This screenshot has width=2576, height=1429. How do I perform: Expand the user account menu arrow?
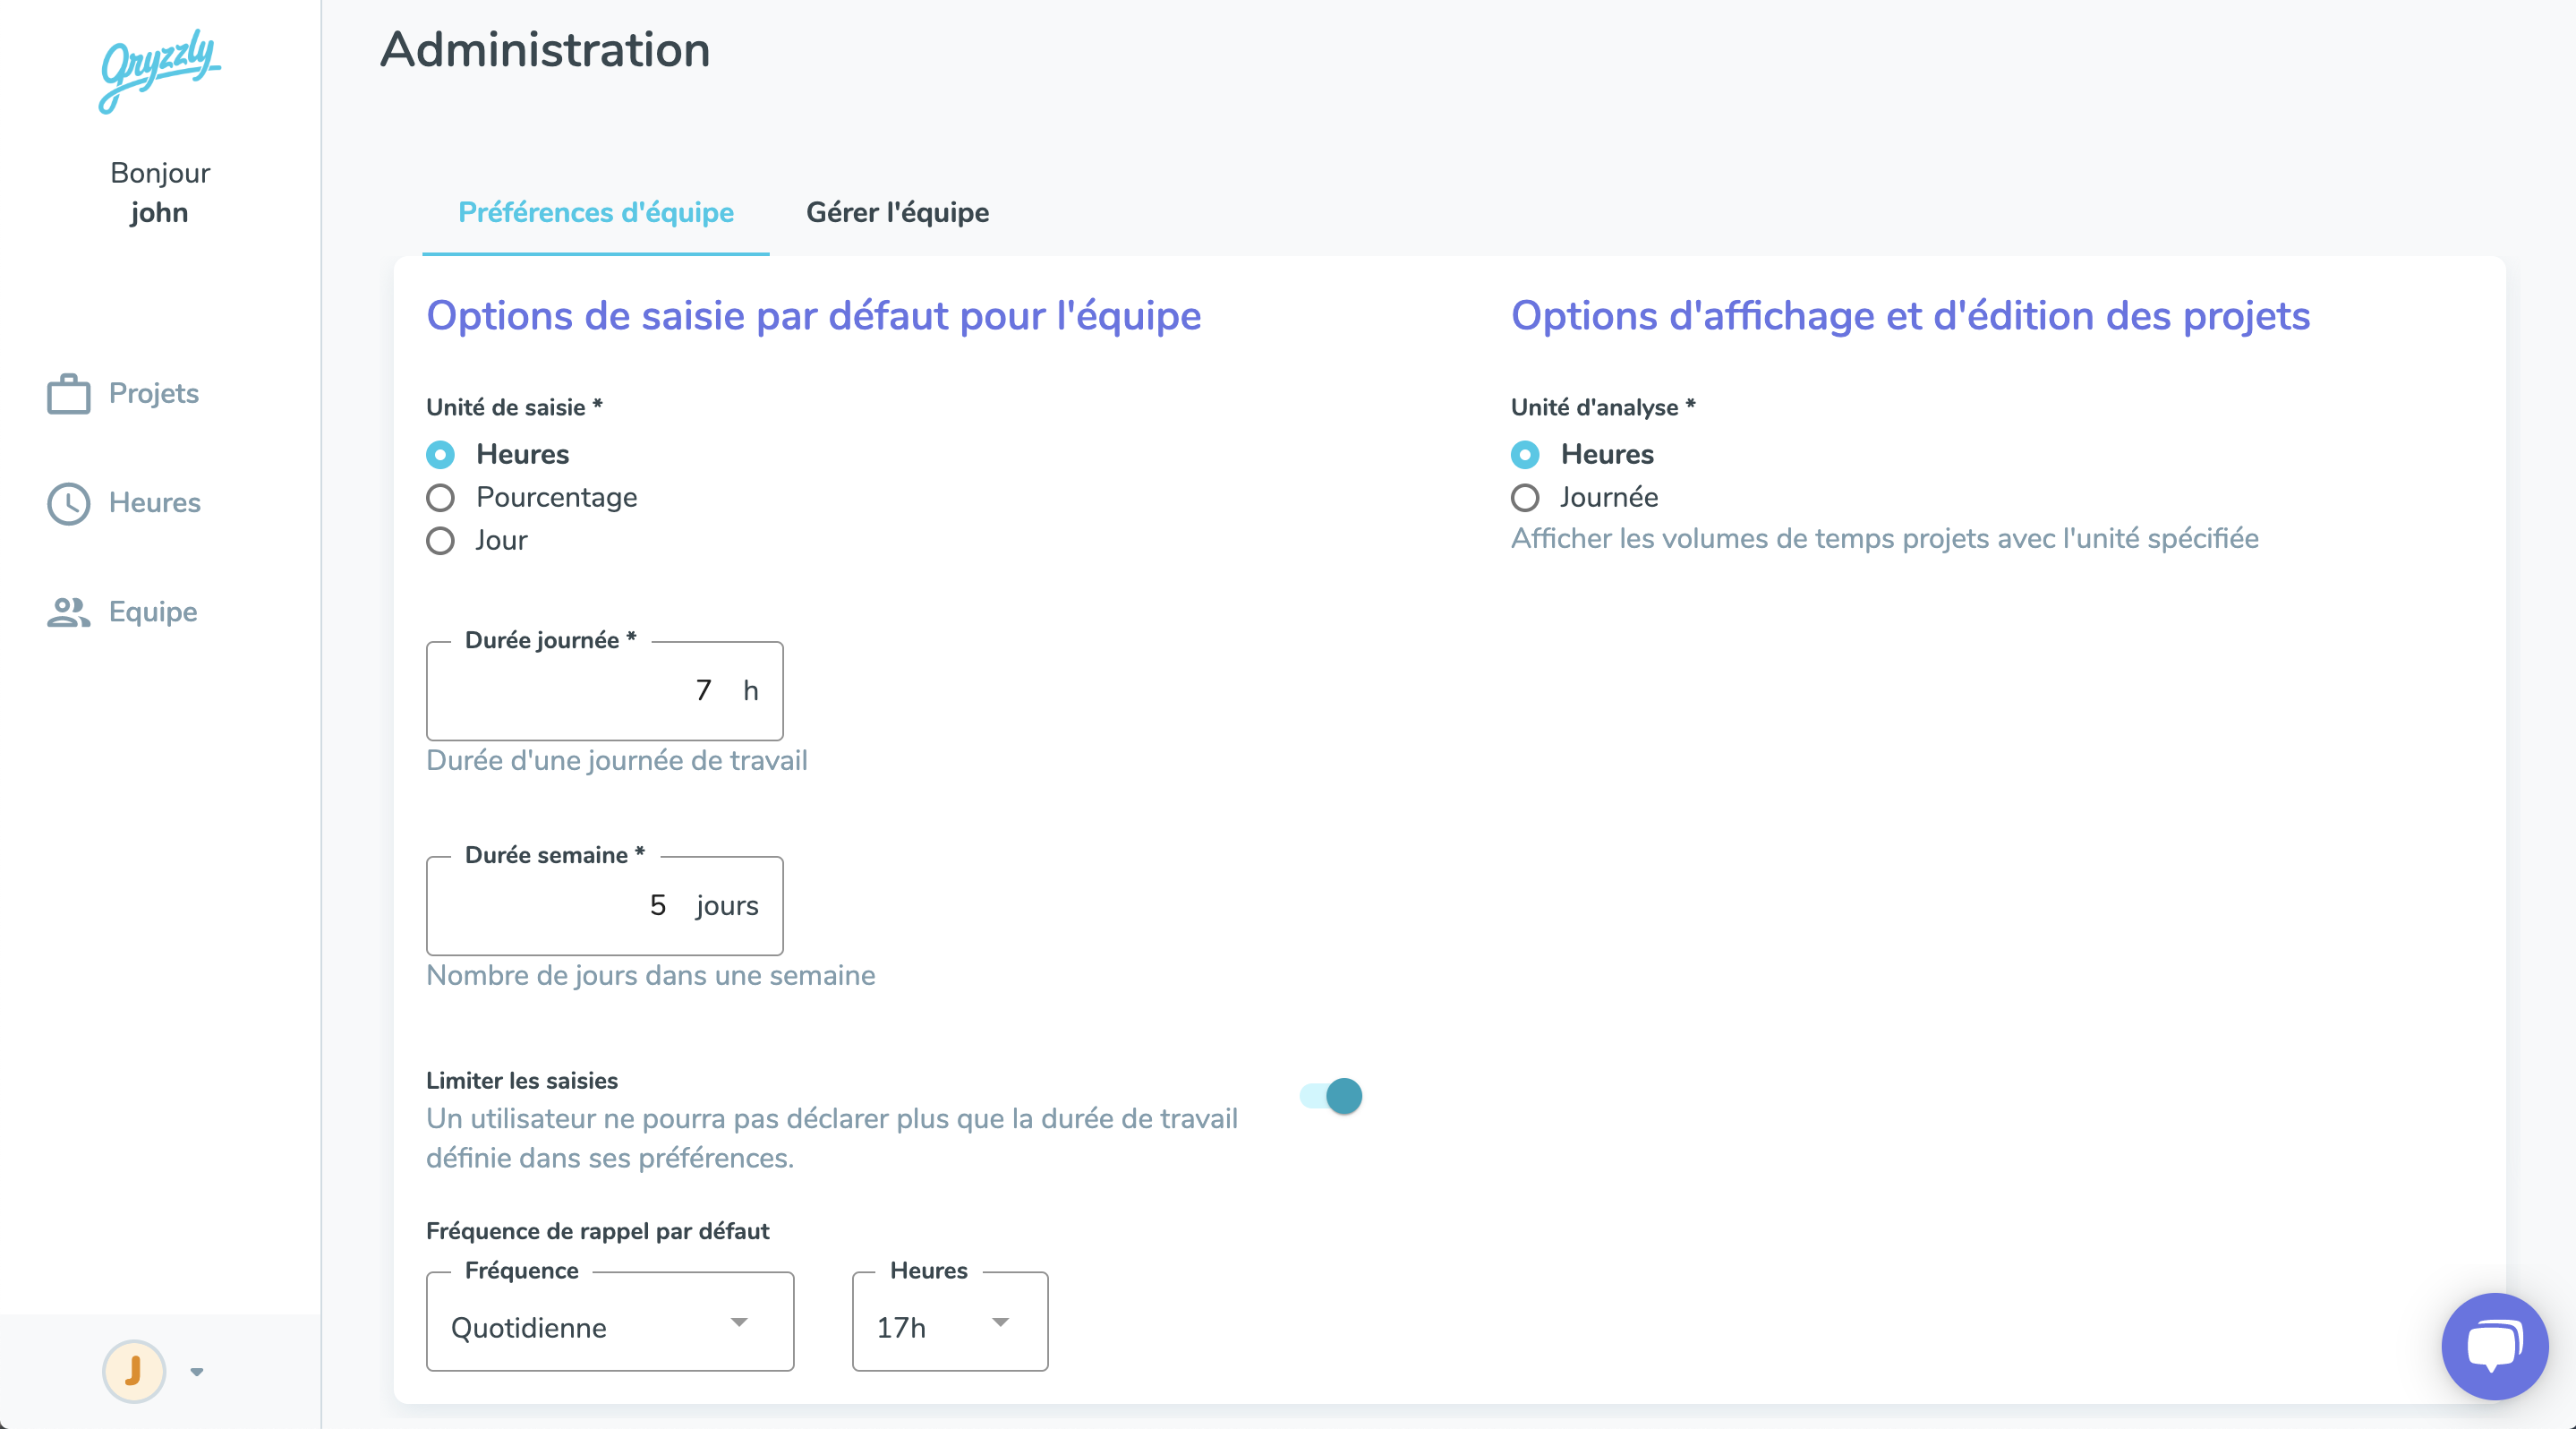[197, 1372]
